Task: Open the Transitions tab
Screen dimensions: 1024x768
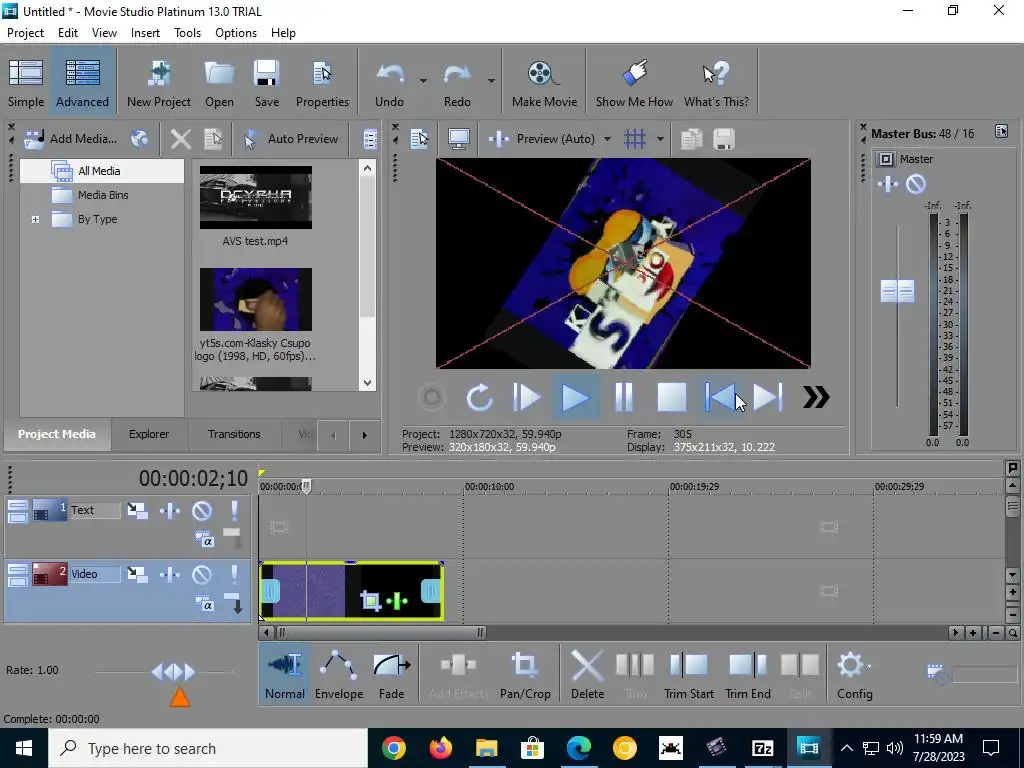Action: click(234, 434)
